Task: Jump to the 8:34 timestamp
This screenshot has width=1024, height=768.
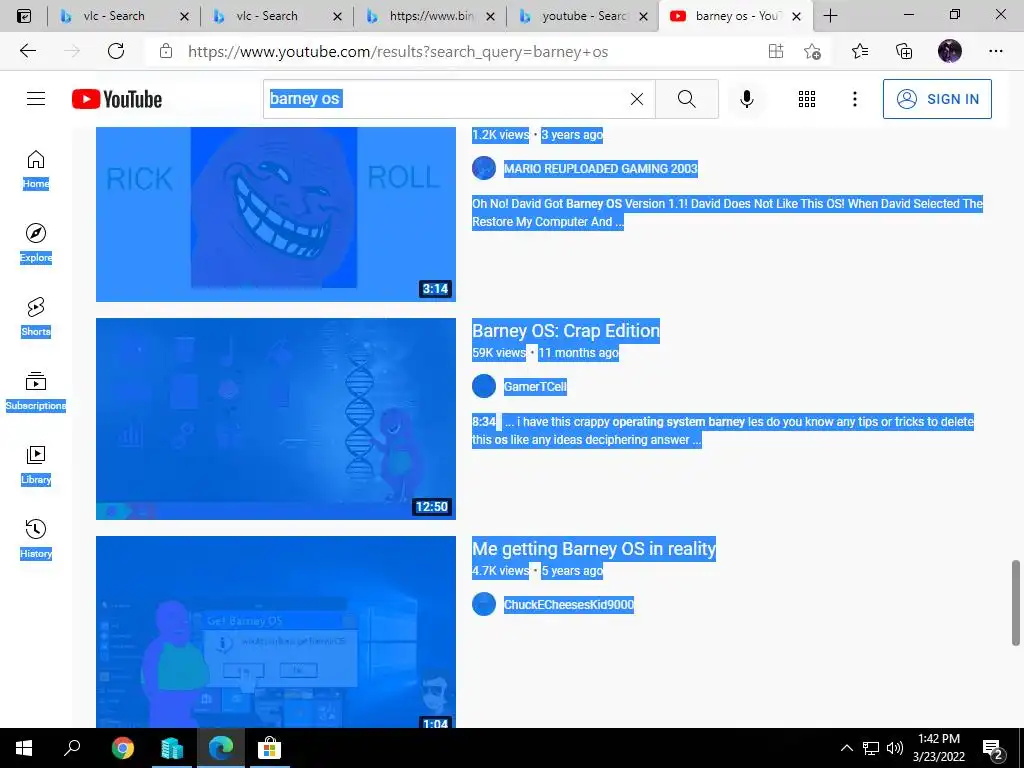Action: (484, 421)
